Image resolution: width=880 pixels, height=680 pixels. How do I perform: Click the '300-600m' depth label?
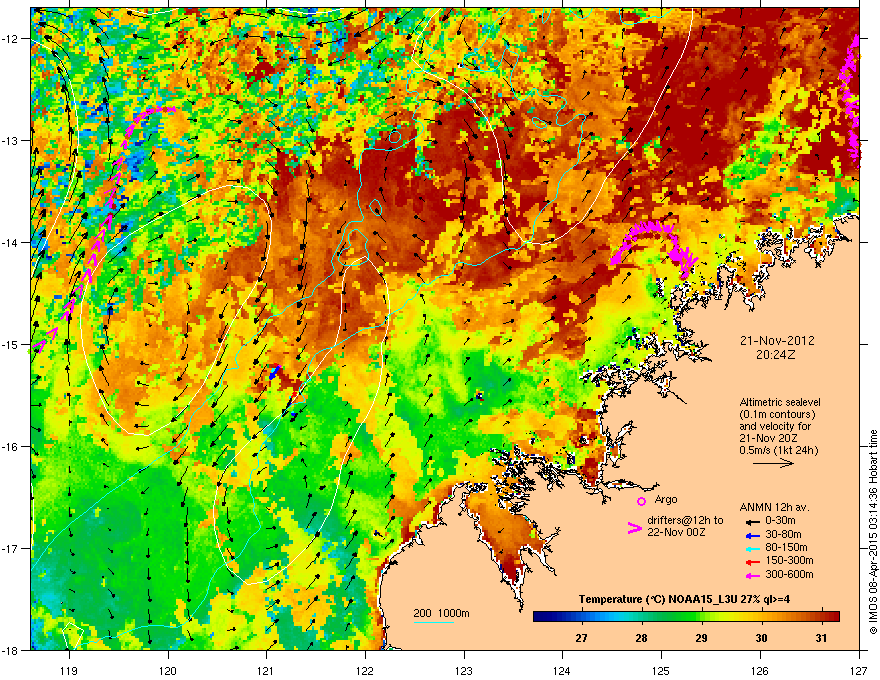pyautogui.click(x=789, y=574)
